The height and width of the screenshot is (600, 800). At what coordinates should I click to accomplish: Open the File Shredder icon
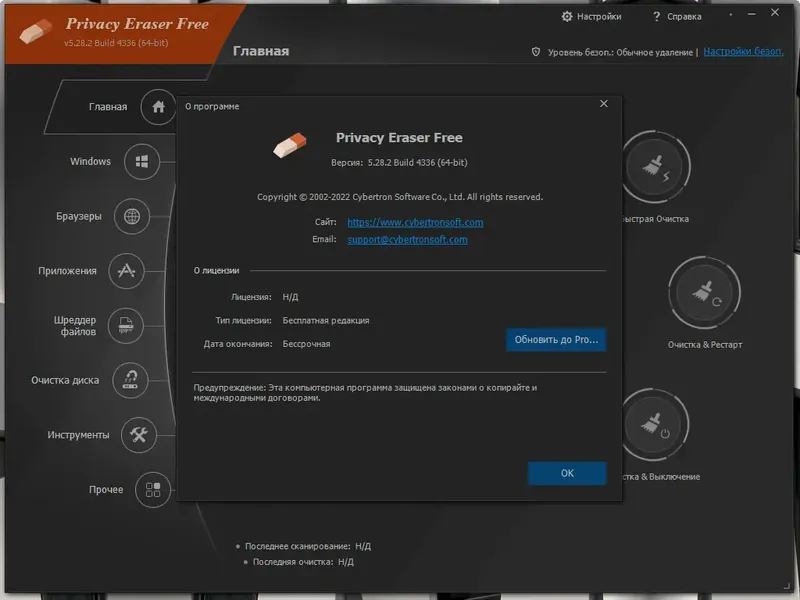pyautogui.click(x=126, y=326)
